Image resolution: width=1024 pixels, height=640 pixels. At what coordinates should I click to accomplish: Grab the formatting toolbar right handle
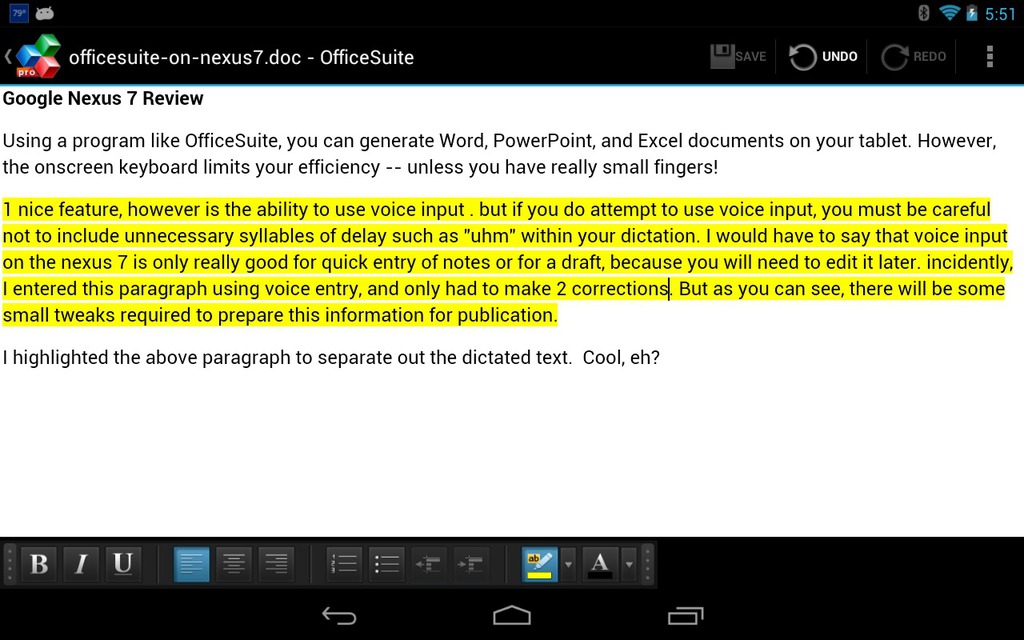tap(648, 564)
